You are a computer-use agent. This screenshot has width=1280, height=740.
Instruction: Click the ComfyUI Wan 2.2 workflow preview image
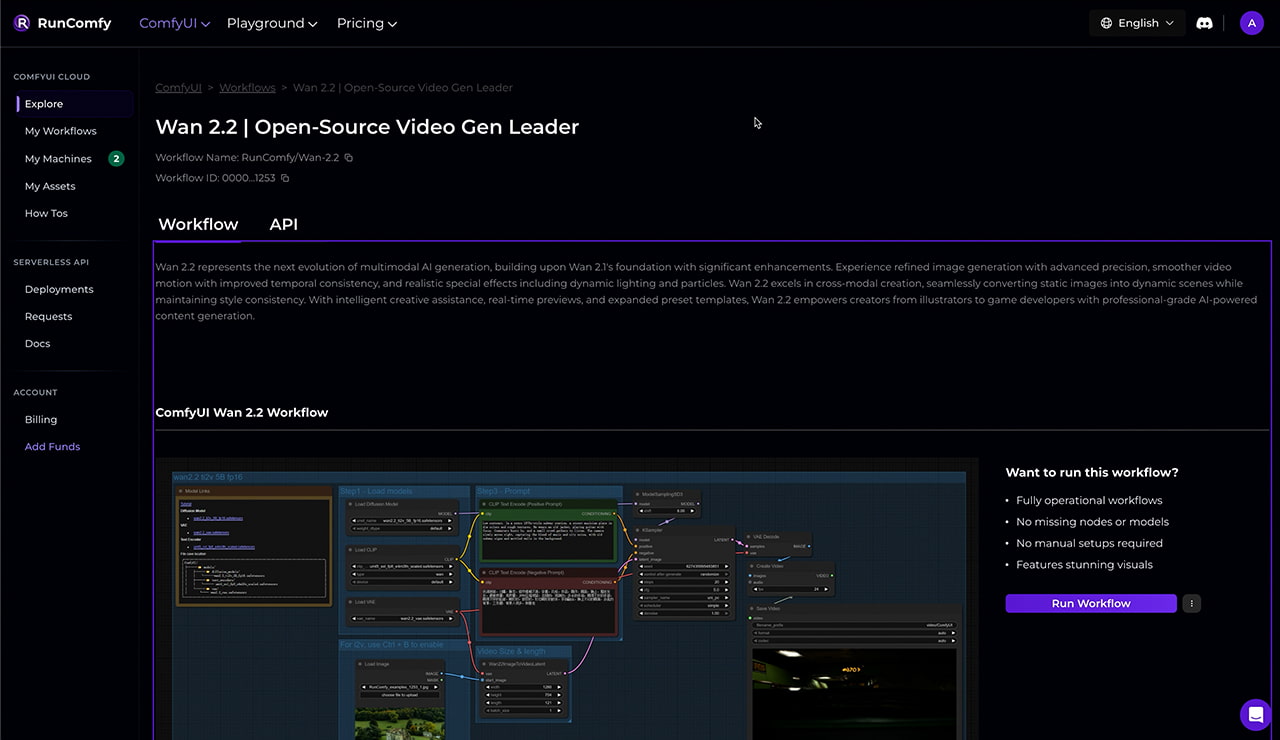(567, 598)
